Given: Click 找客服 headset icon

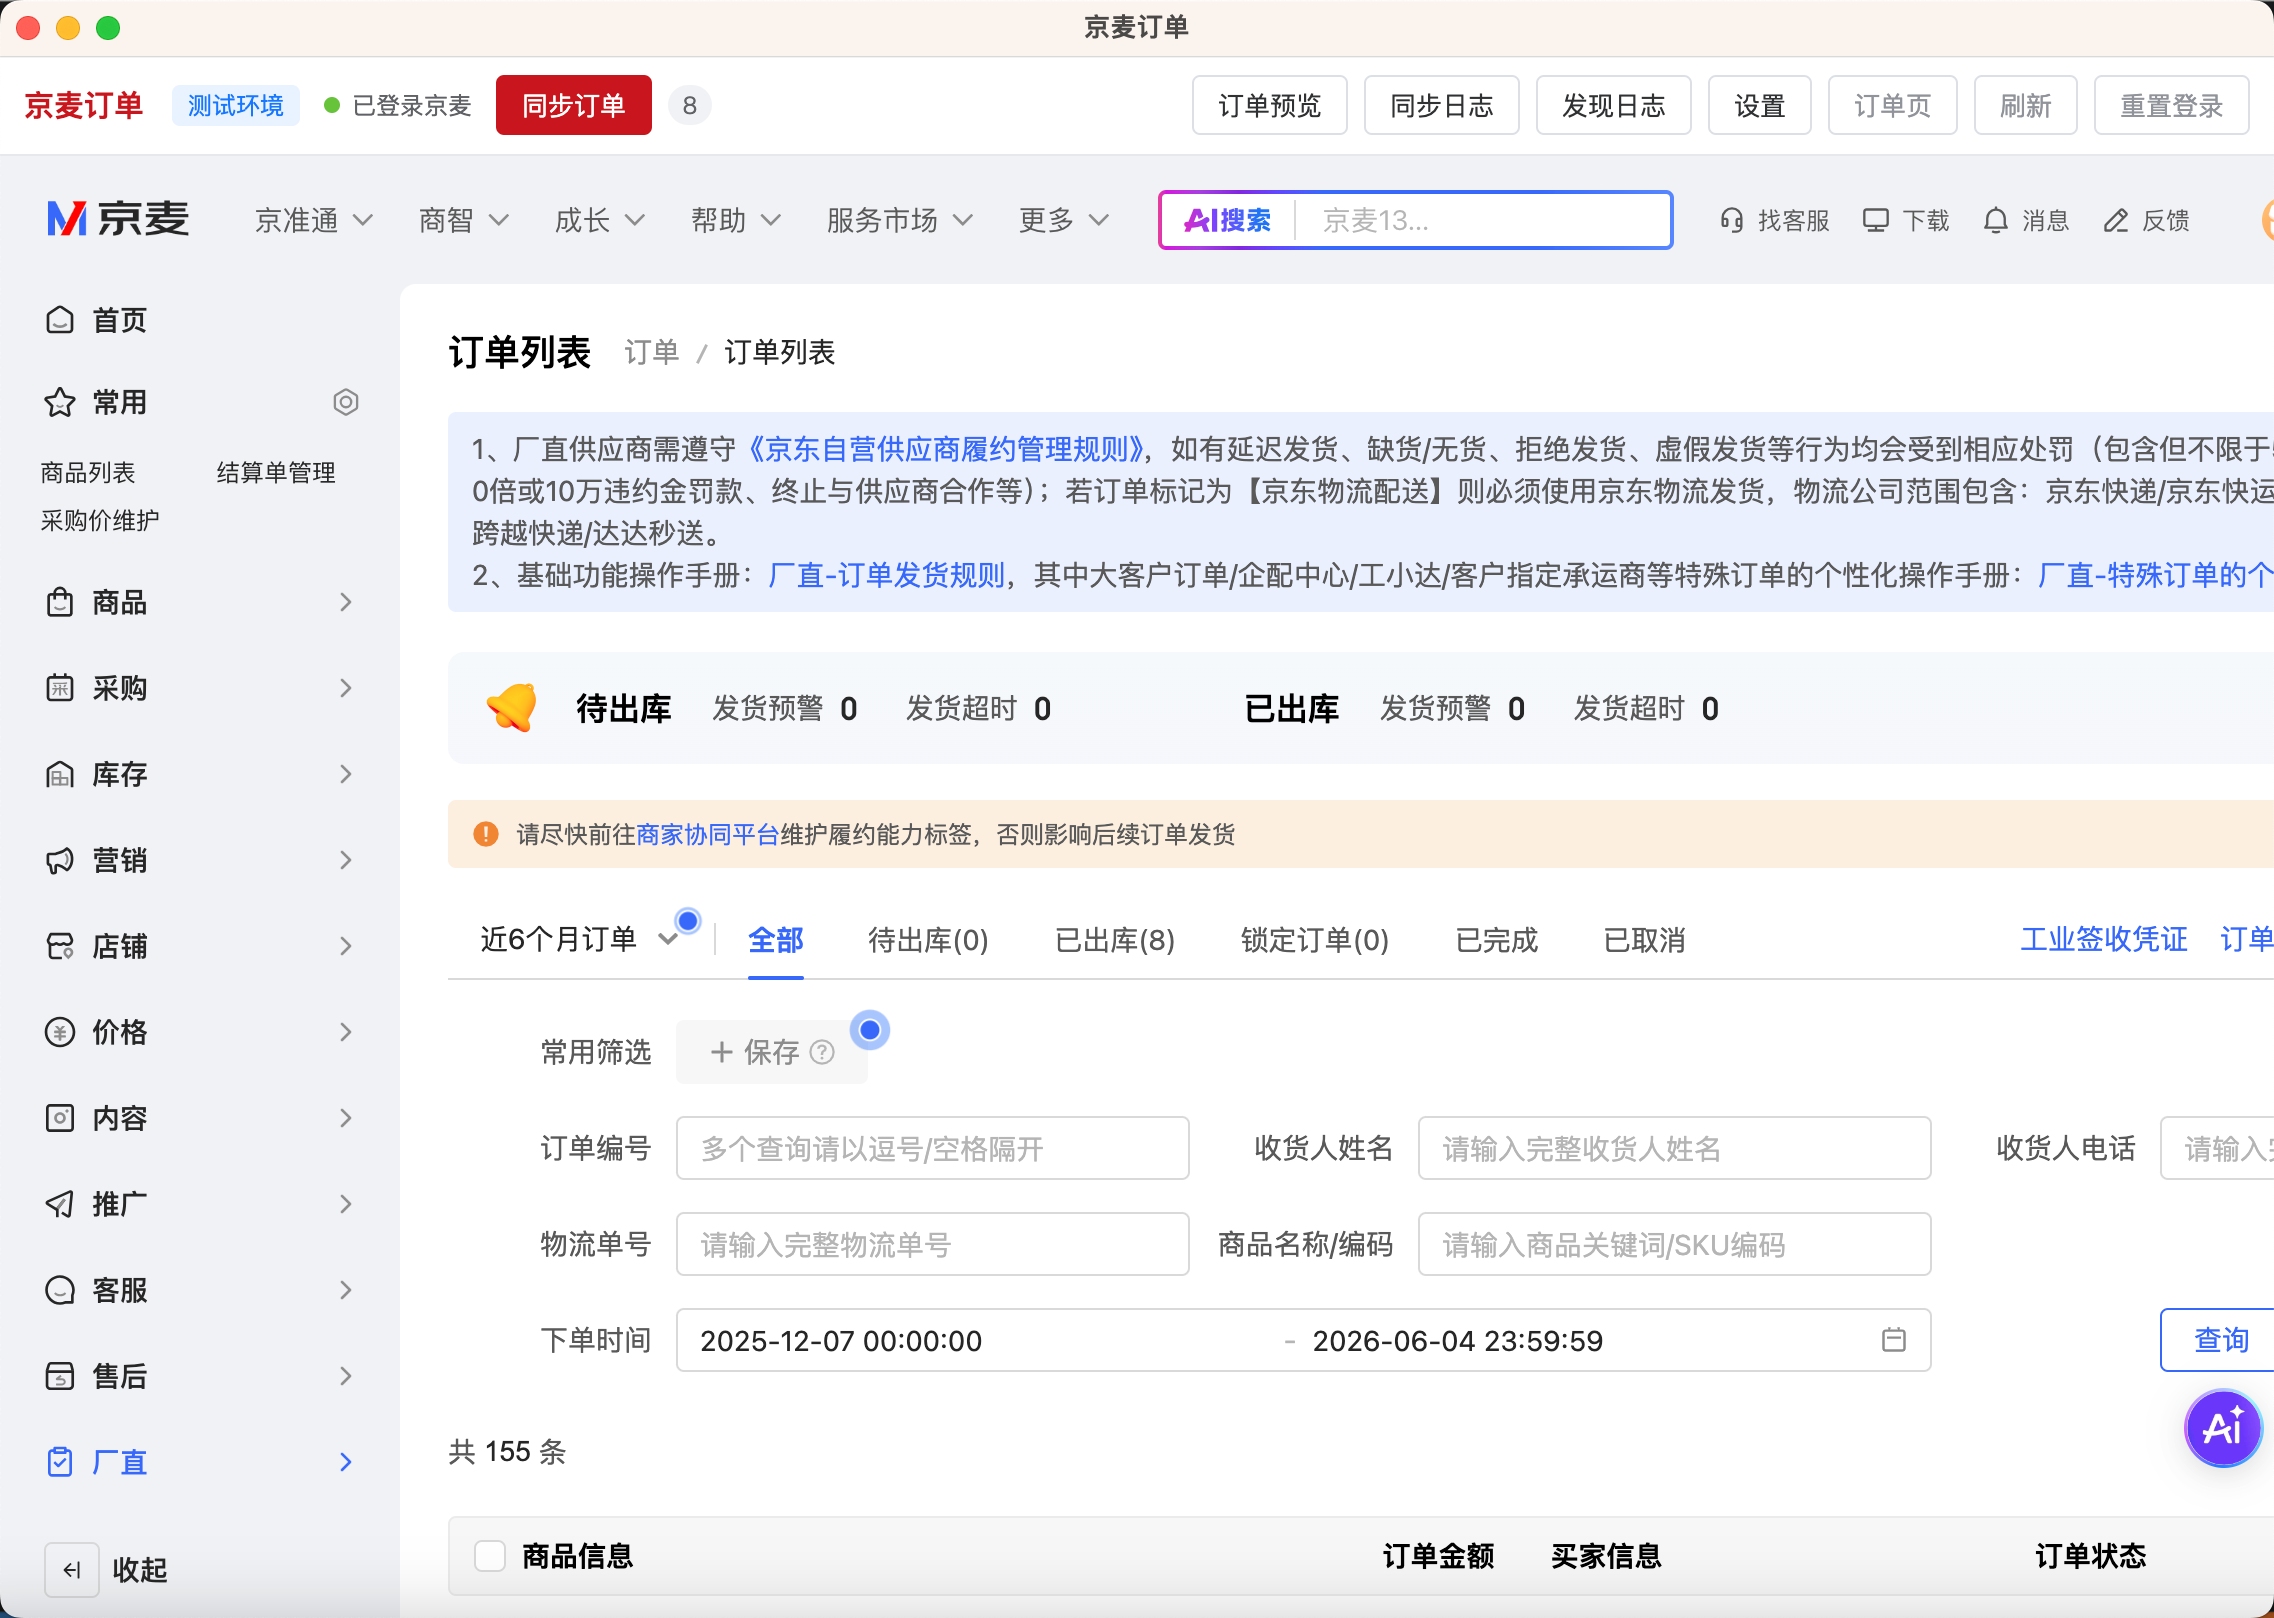Looking at the screenshot, I should click(x=1732, y=220).
